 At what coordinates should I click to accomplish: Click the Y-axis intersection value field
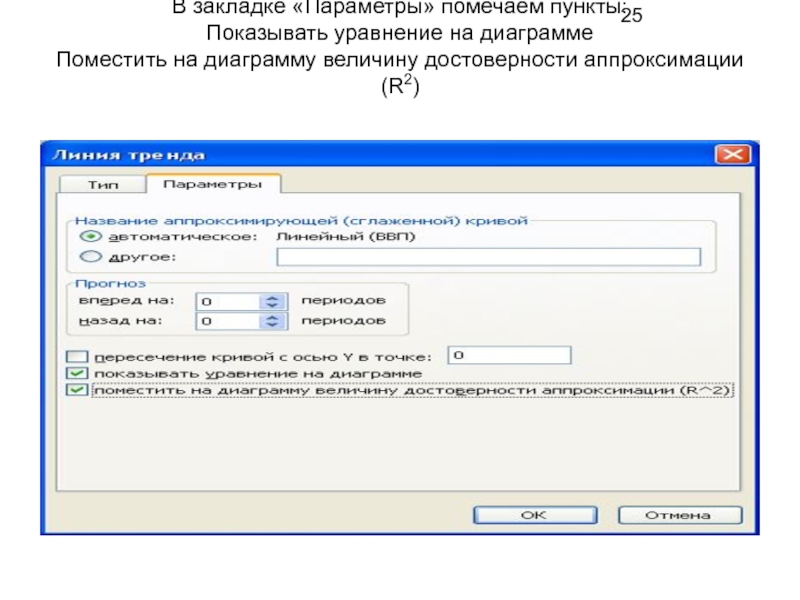509,355
